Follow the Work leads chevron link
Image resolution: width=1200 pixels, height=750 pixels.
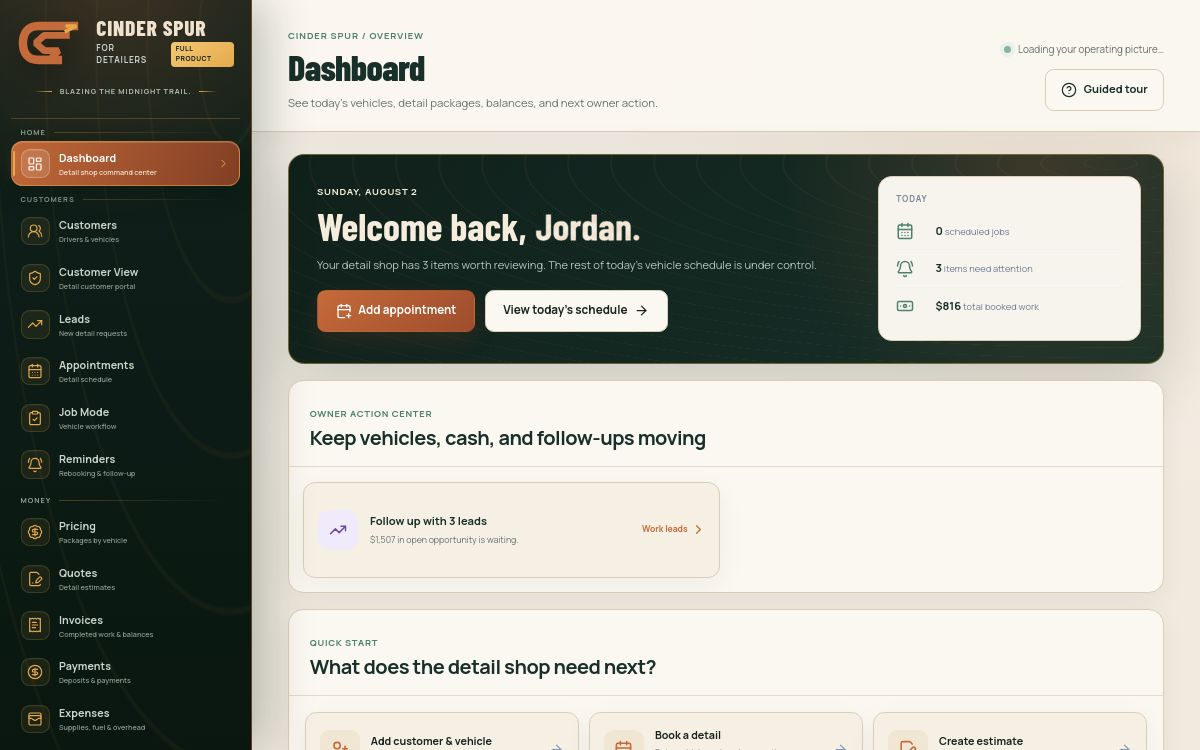[x=672, y=529]
